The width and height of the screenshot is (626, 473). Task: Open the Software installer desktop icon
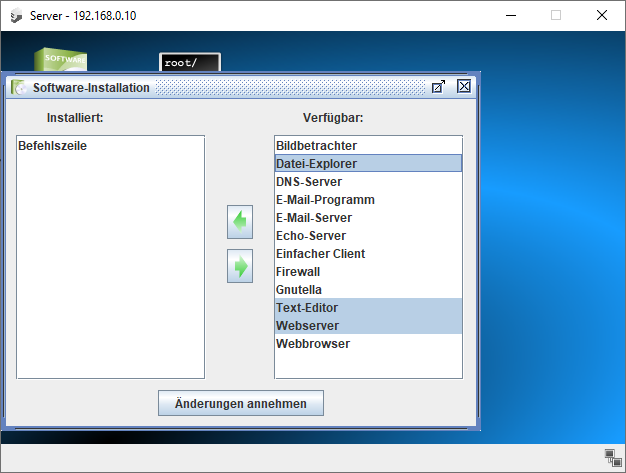(60, 59)
